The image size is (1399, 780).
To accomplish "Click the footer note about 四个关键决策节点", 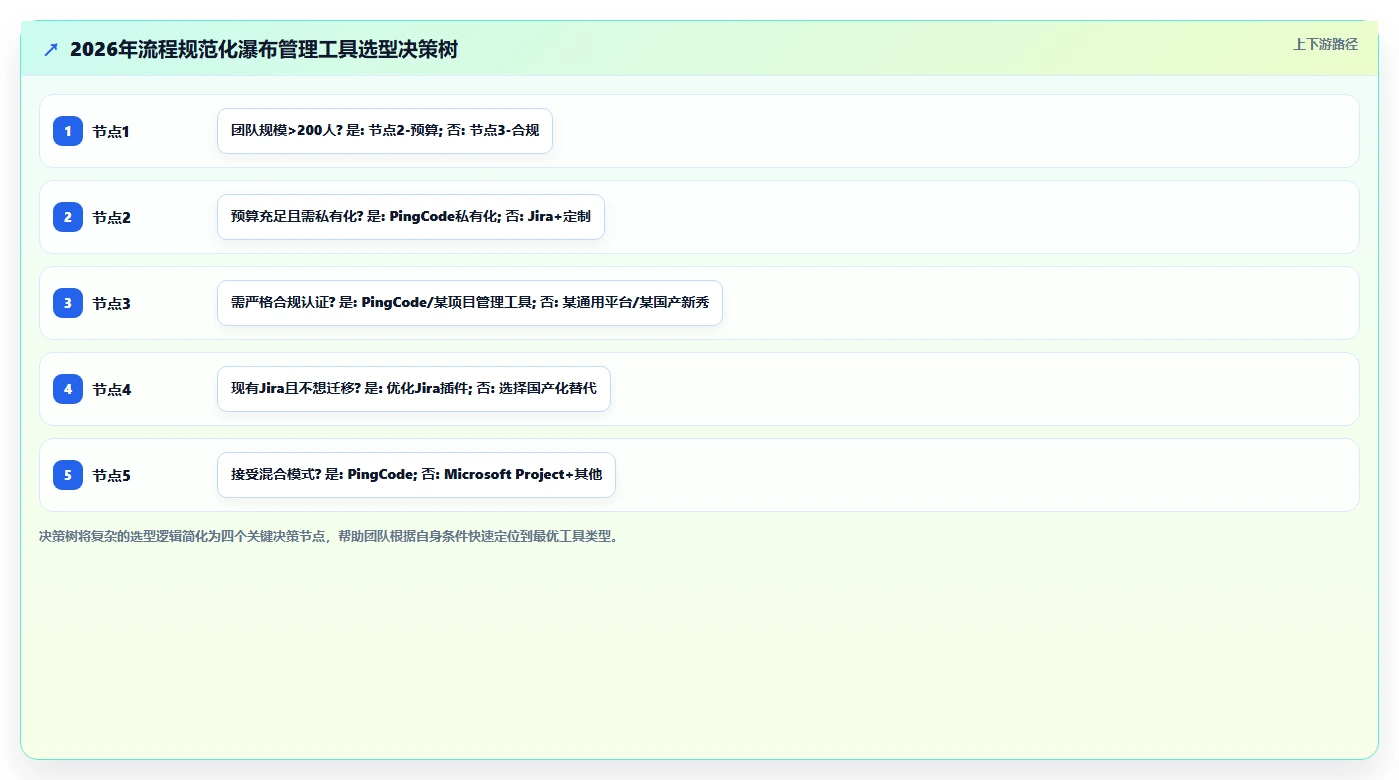I will 329,537.
